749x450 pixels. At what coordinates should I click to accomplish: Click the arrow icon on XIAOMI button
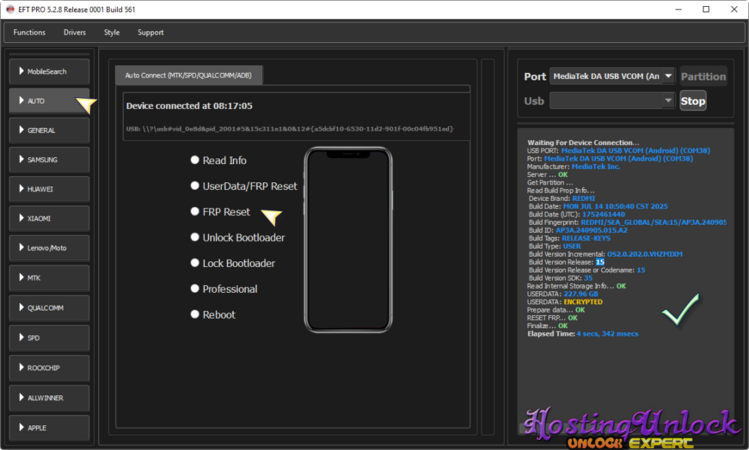pyautogui.click(x=20, y=218)
